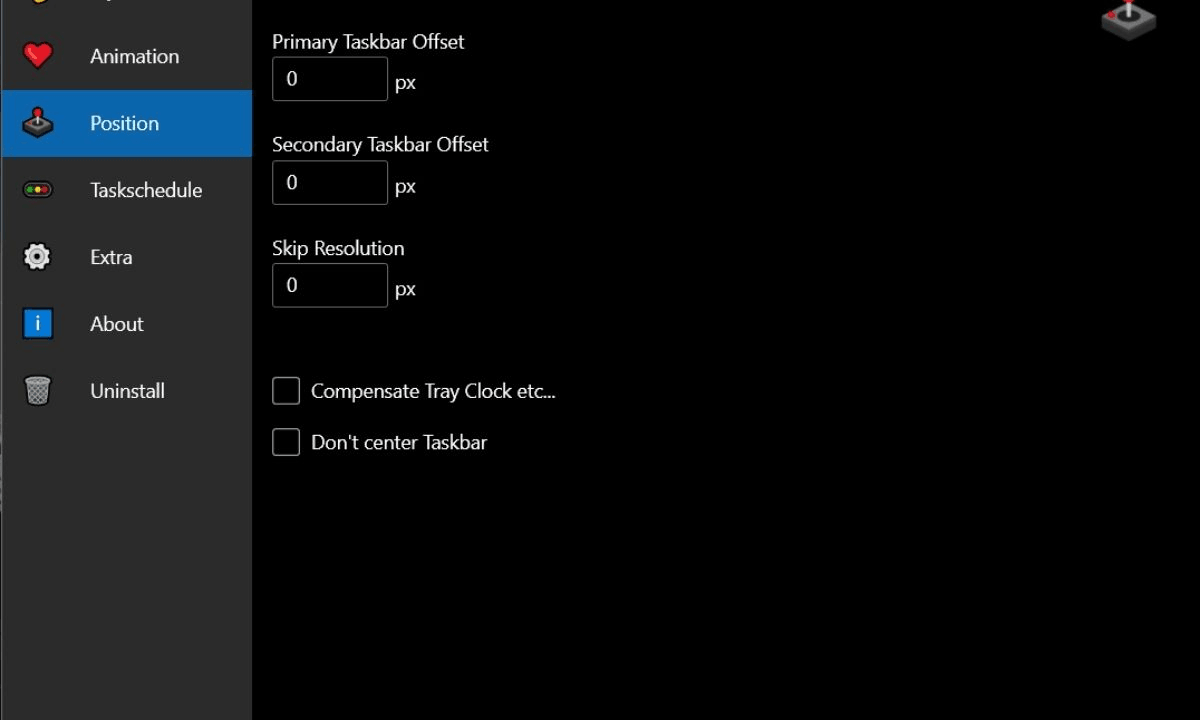Click the red heart Animation icon
The image size is (1200, 720).
[38, 56]
